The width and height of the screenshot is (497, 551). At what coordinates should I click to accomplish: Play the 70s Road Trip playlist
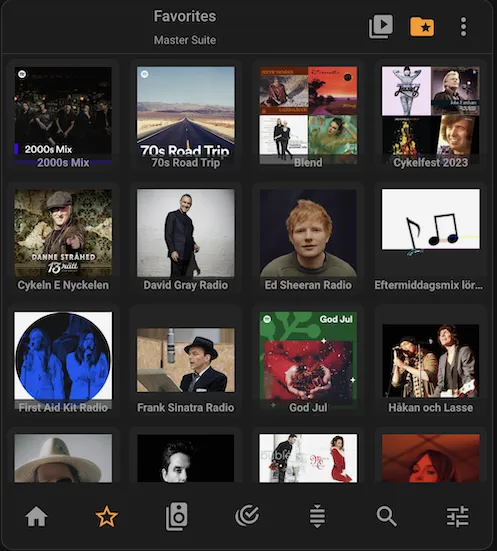pyautogui.click(x=186, y=116)
